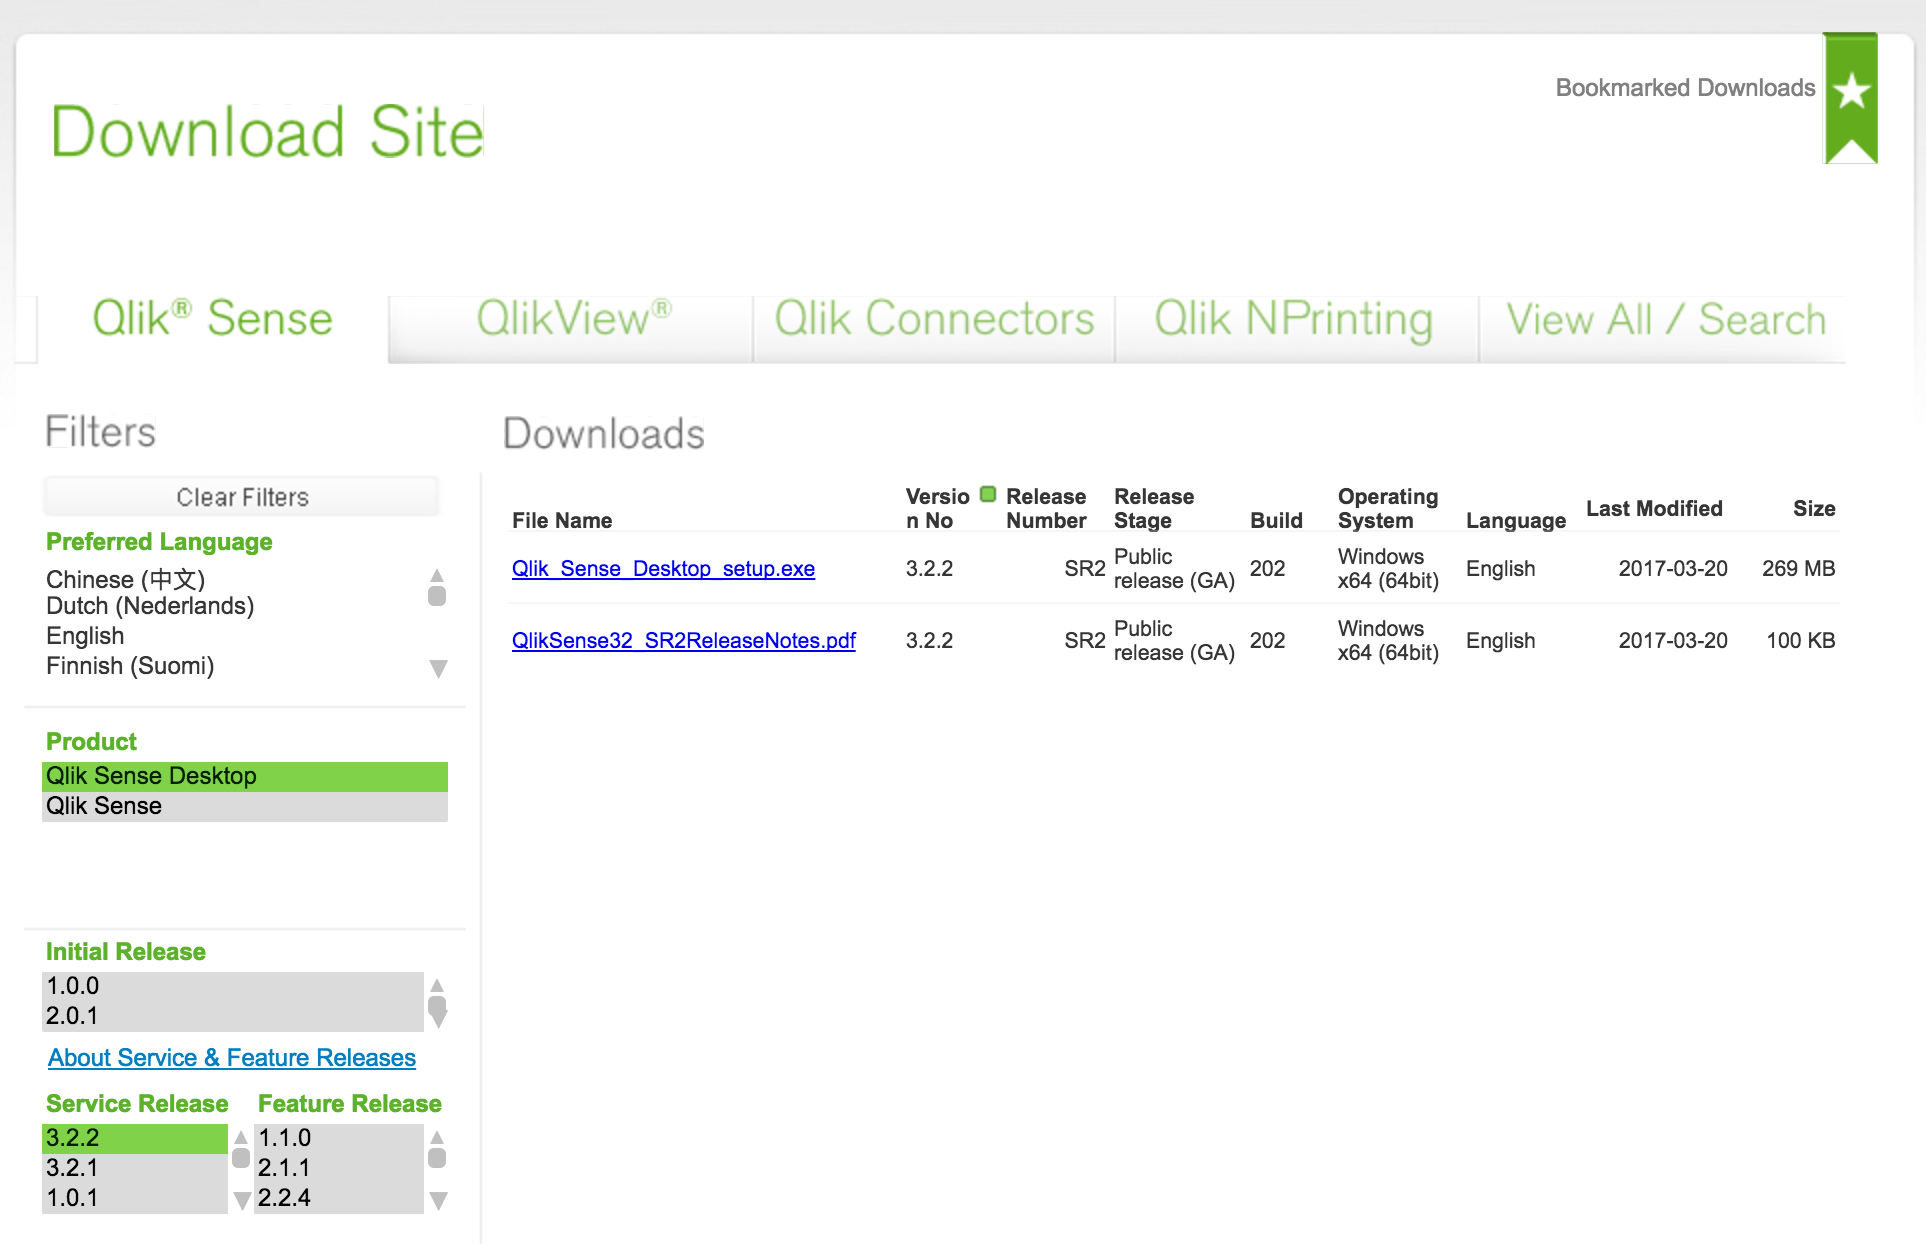Pick the 2.2.4 Feature Release option
This screenshot has width=1926, height=1244.
click(x=285, y=1198)
